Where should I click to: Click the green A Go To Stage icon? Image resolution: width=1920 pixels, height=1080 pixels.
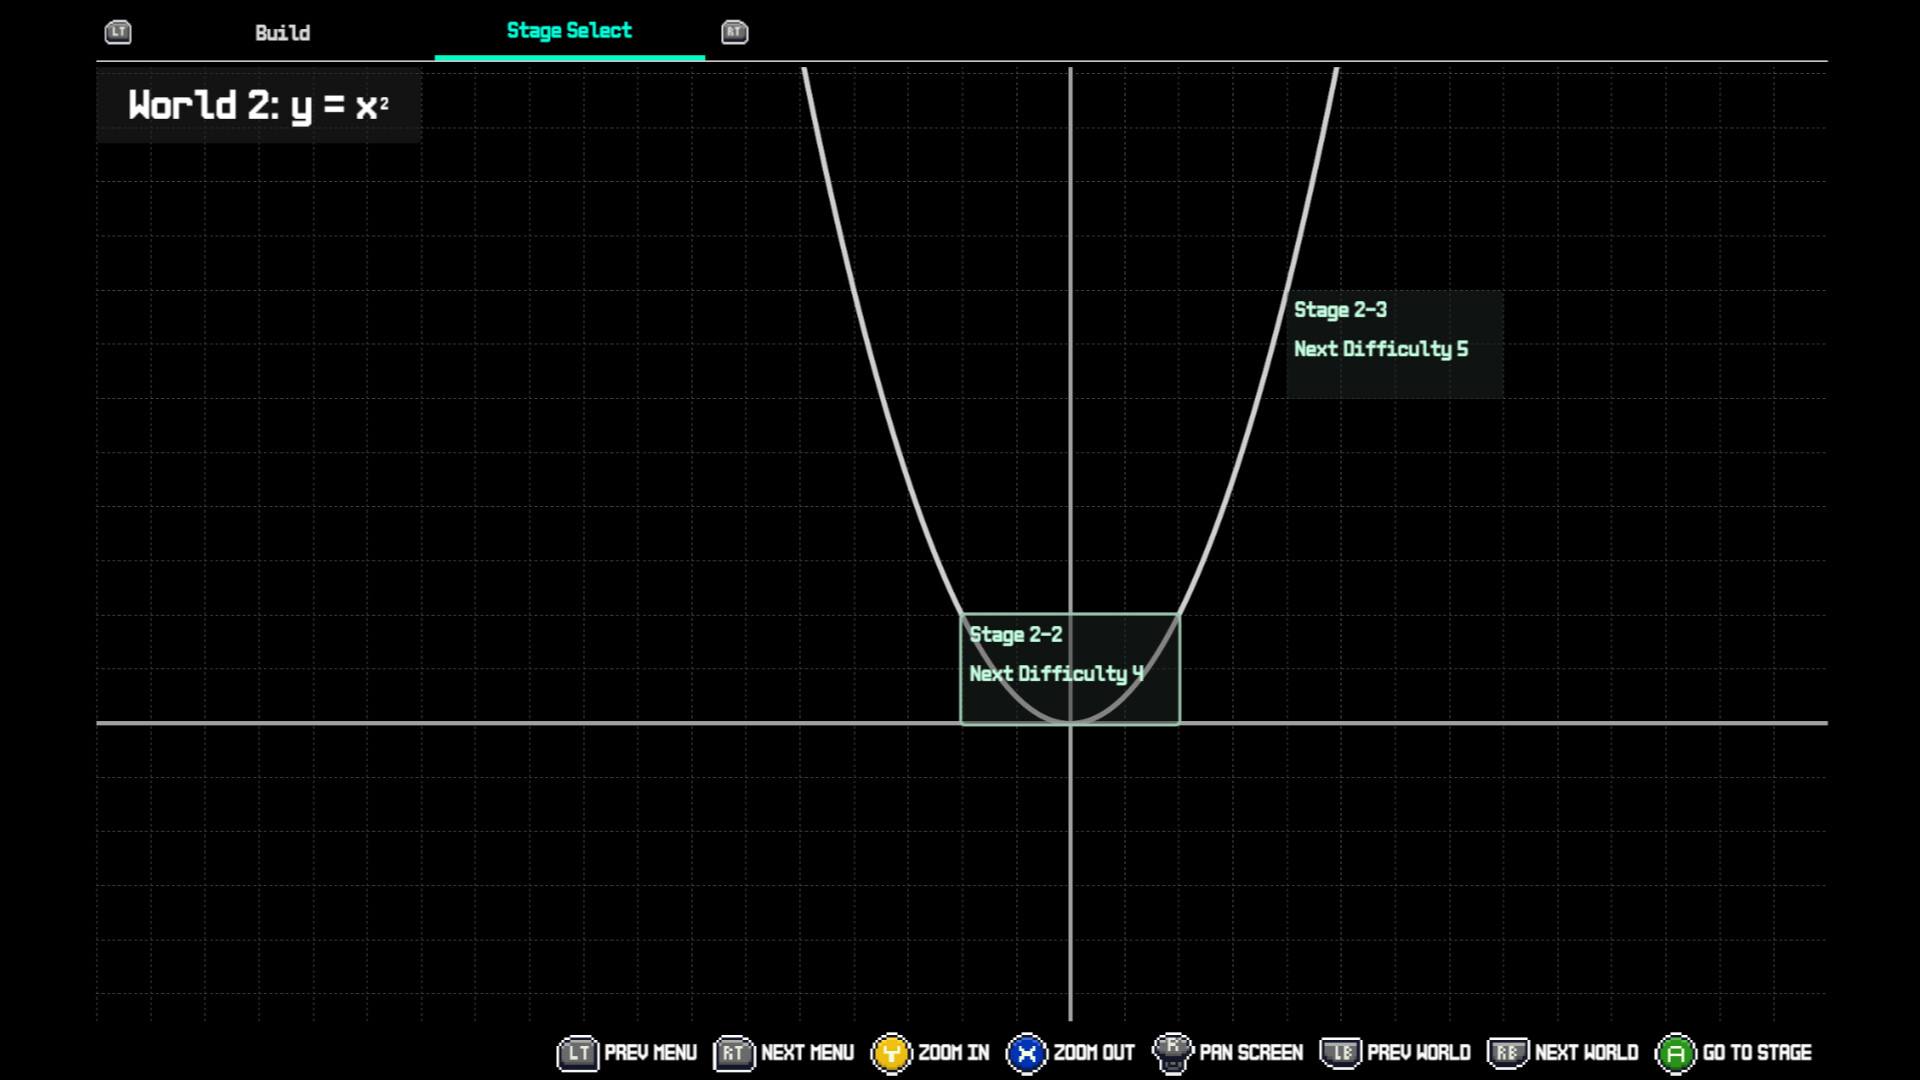click(x=1675, y=1053)
